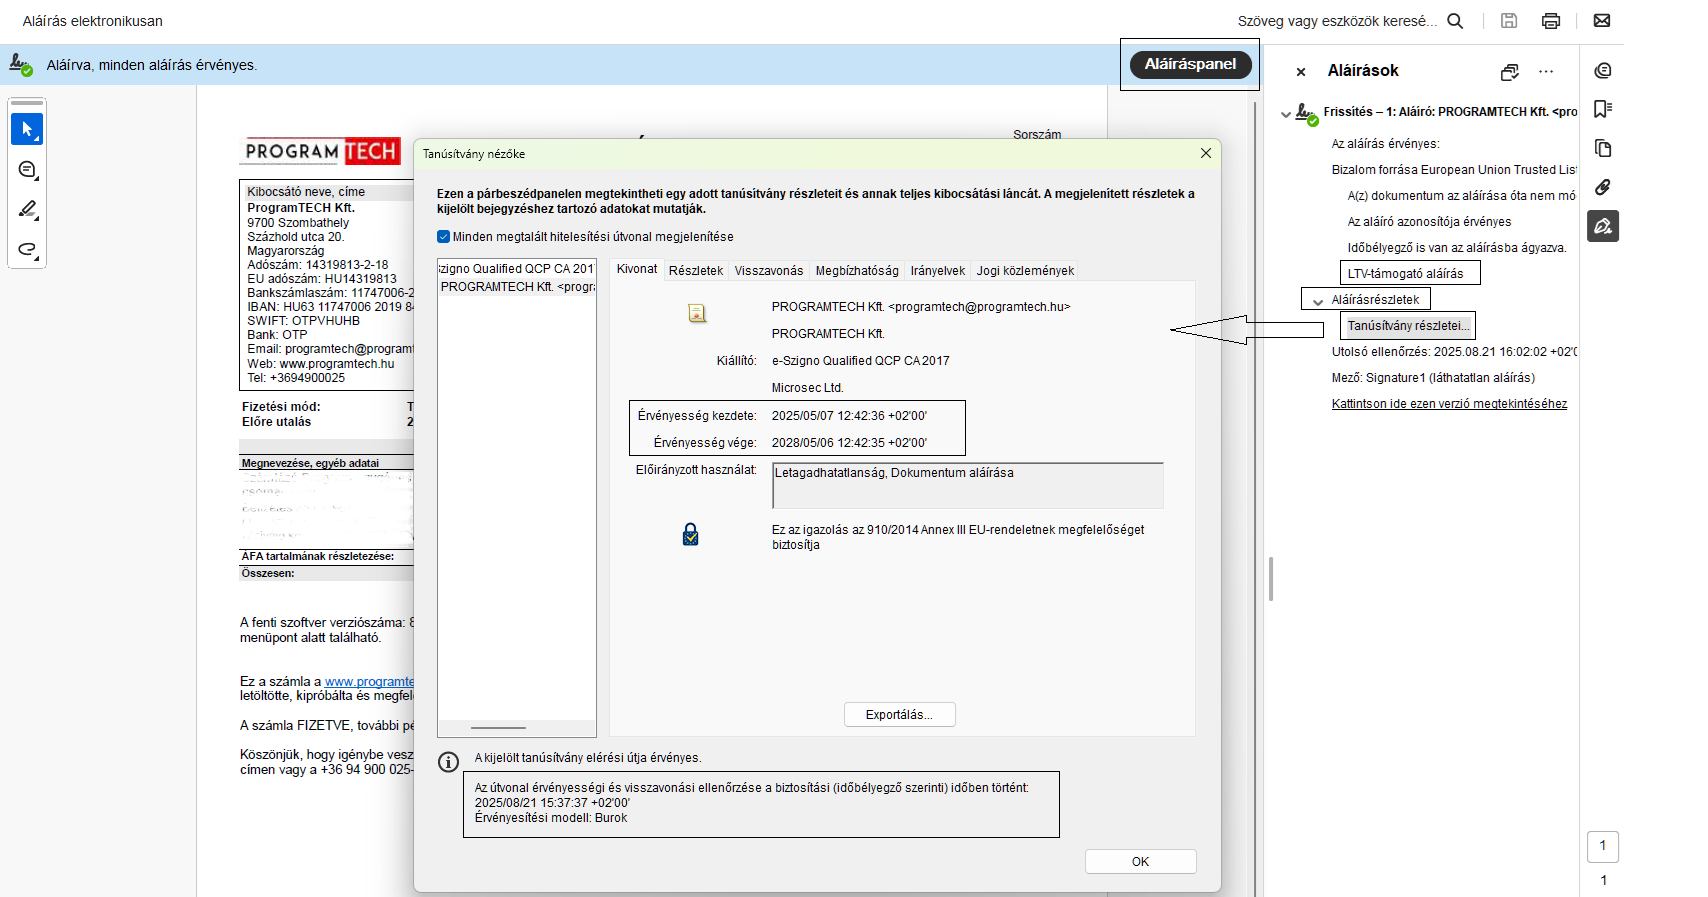Click the link to view this signed version
The image size is (1708, 897).
[1449, 404]
